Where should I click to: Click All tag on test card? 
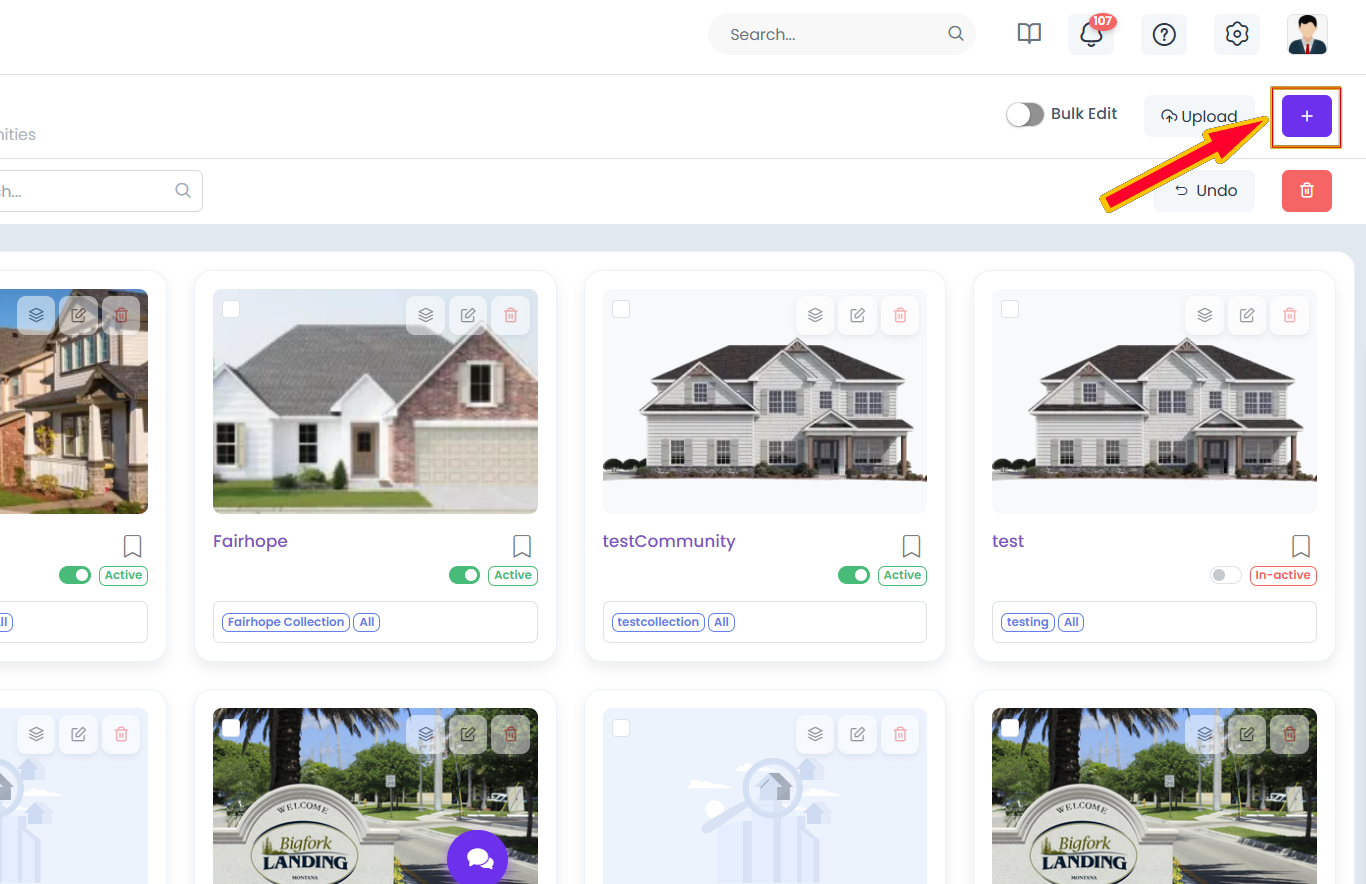point(1071,622)
